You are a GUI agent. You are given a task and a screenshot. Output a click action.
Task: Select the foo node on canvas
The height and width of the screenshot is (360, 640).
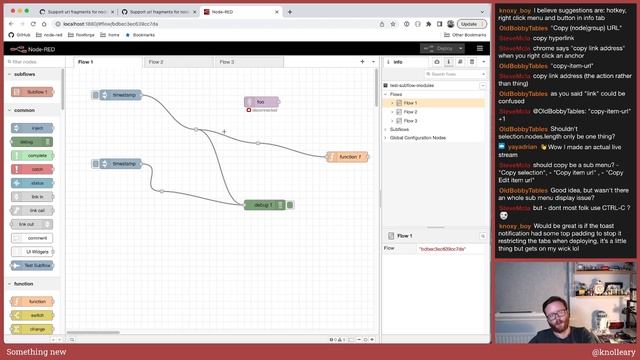261,102
